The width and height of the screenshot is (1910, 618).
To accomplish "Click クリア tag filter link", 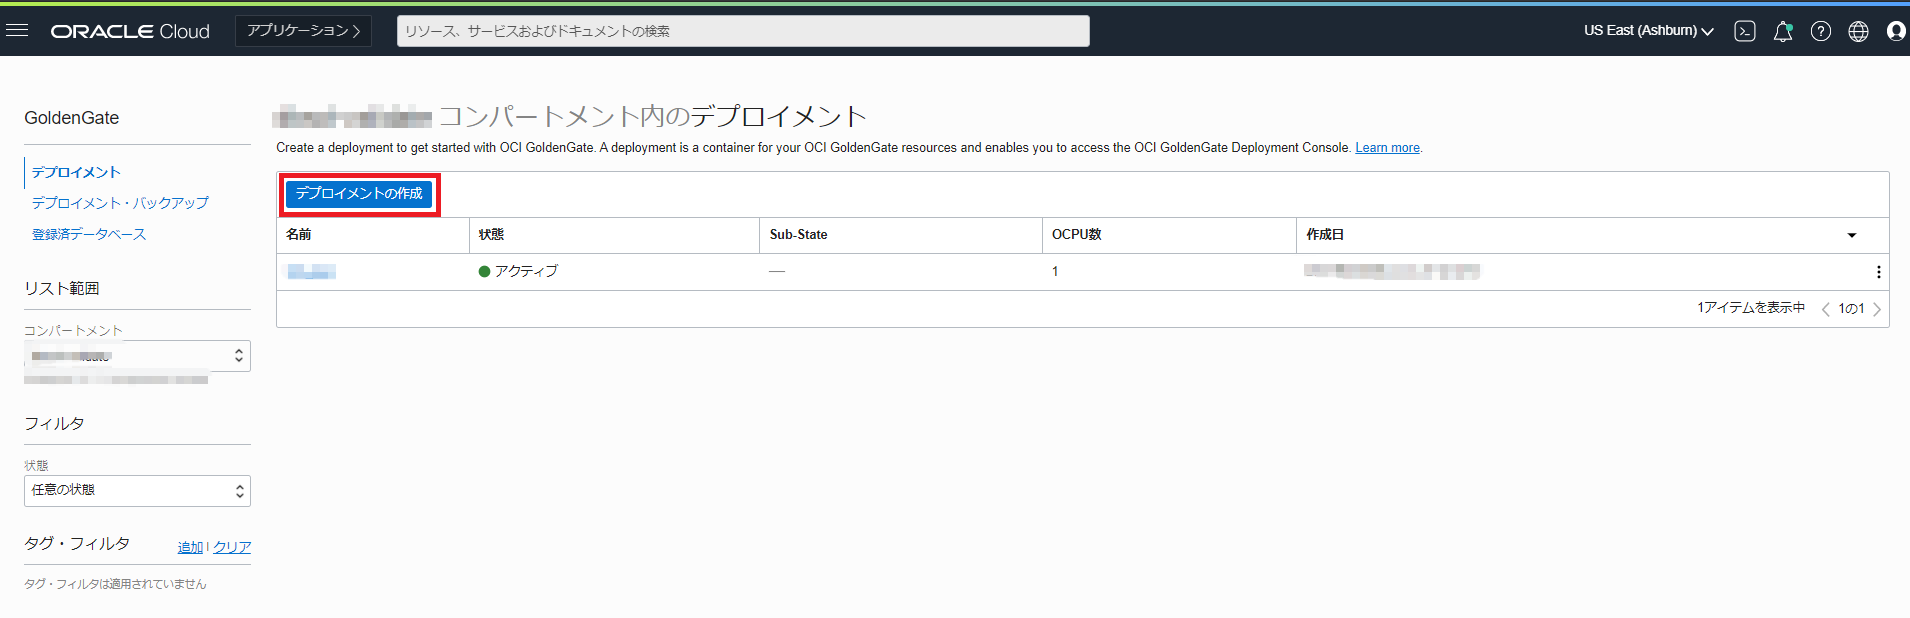I will coord(232,547).
